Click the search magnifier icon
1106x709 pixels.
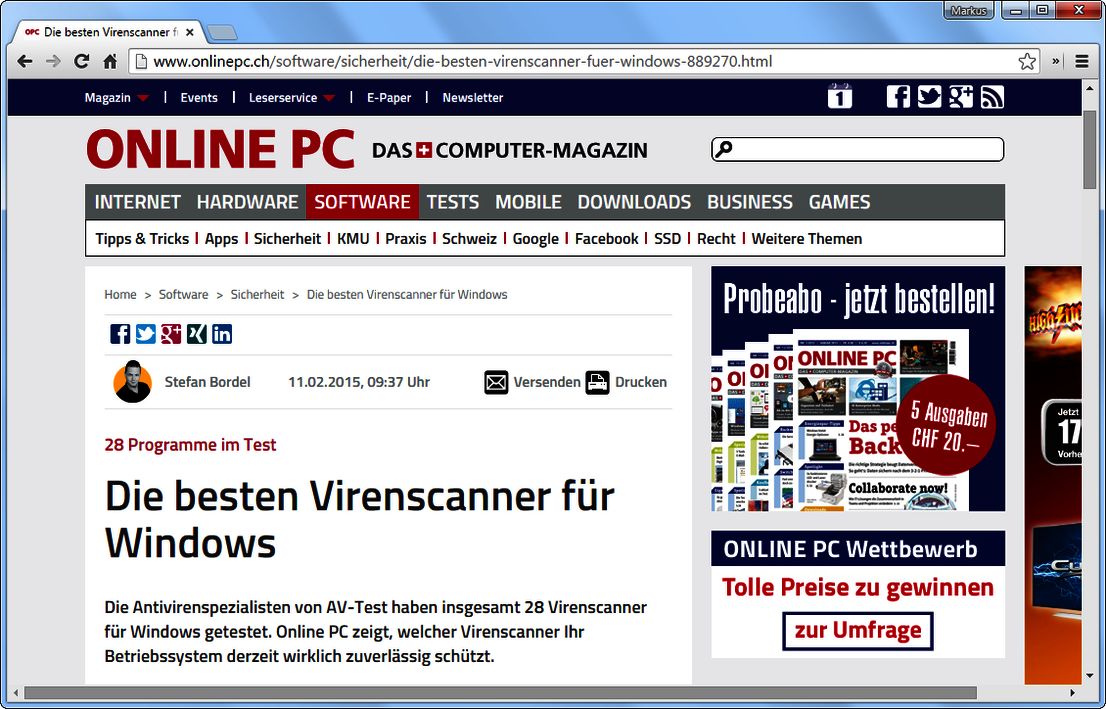(724, 149)
